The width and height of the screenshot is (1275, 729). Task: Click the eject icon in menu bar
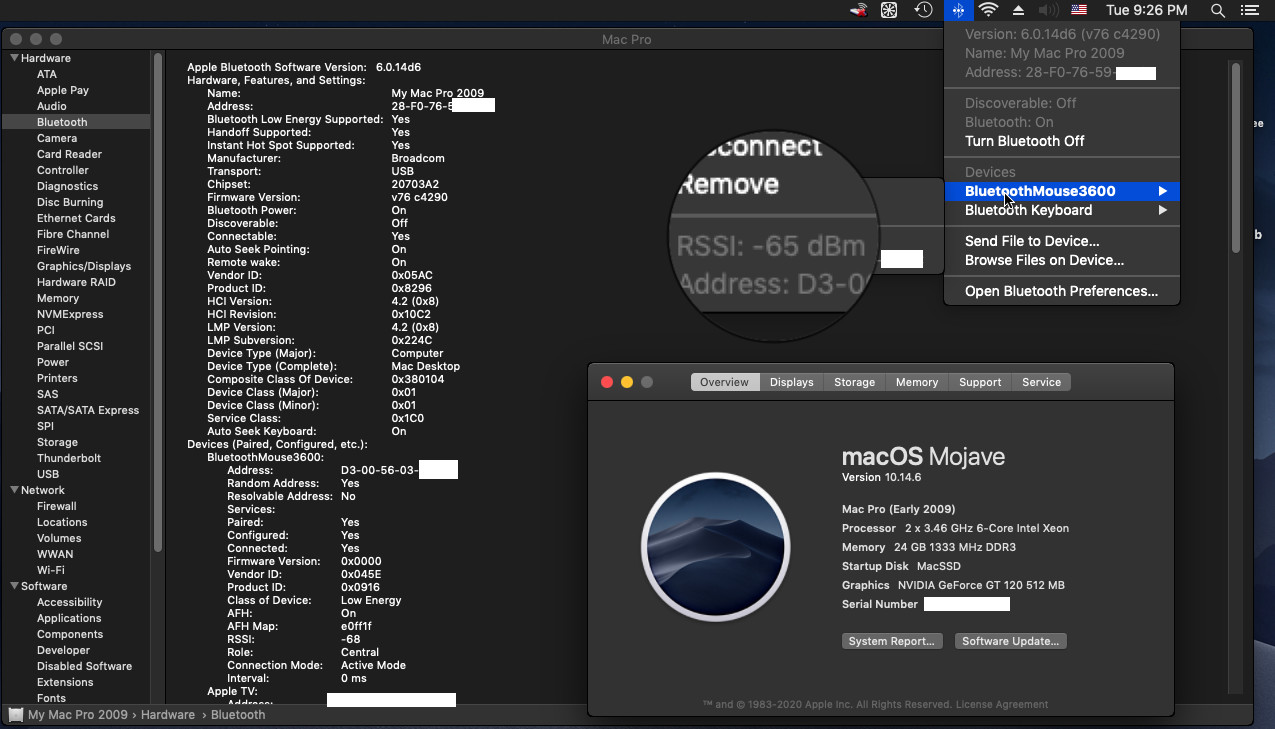(x=1018, y=10)
